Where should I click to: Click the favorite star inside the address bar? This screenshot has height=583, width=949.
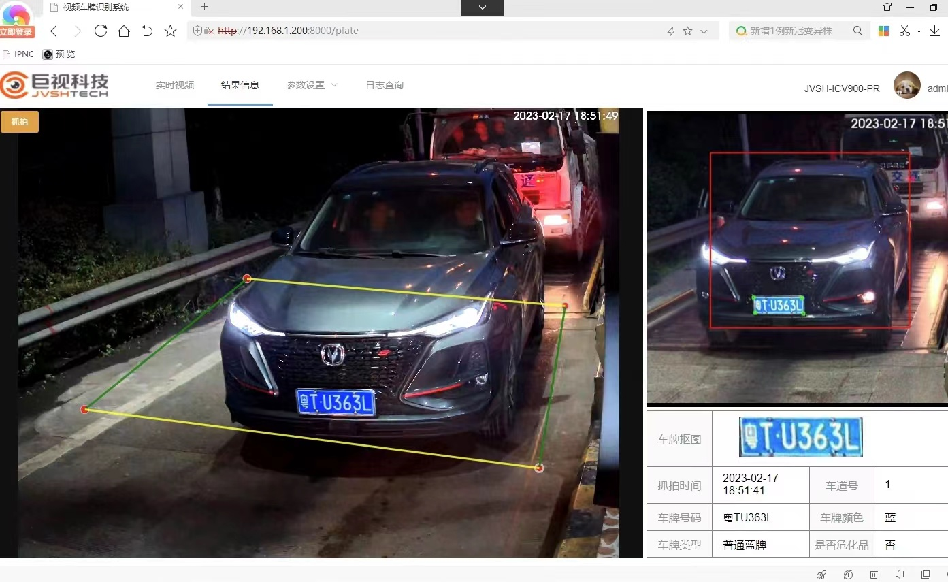(x=688, y=31)
